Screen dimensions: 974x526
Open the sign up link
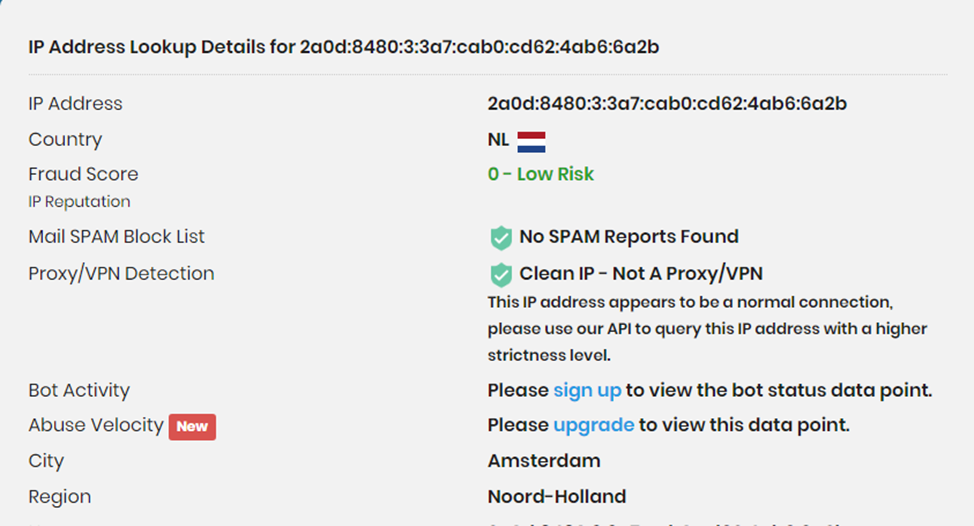tap(587, 390)
